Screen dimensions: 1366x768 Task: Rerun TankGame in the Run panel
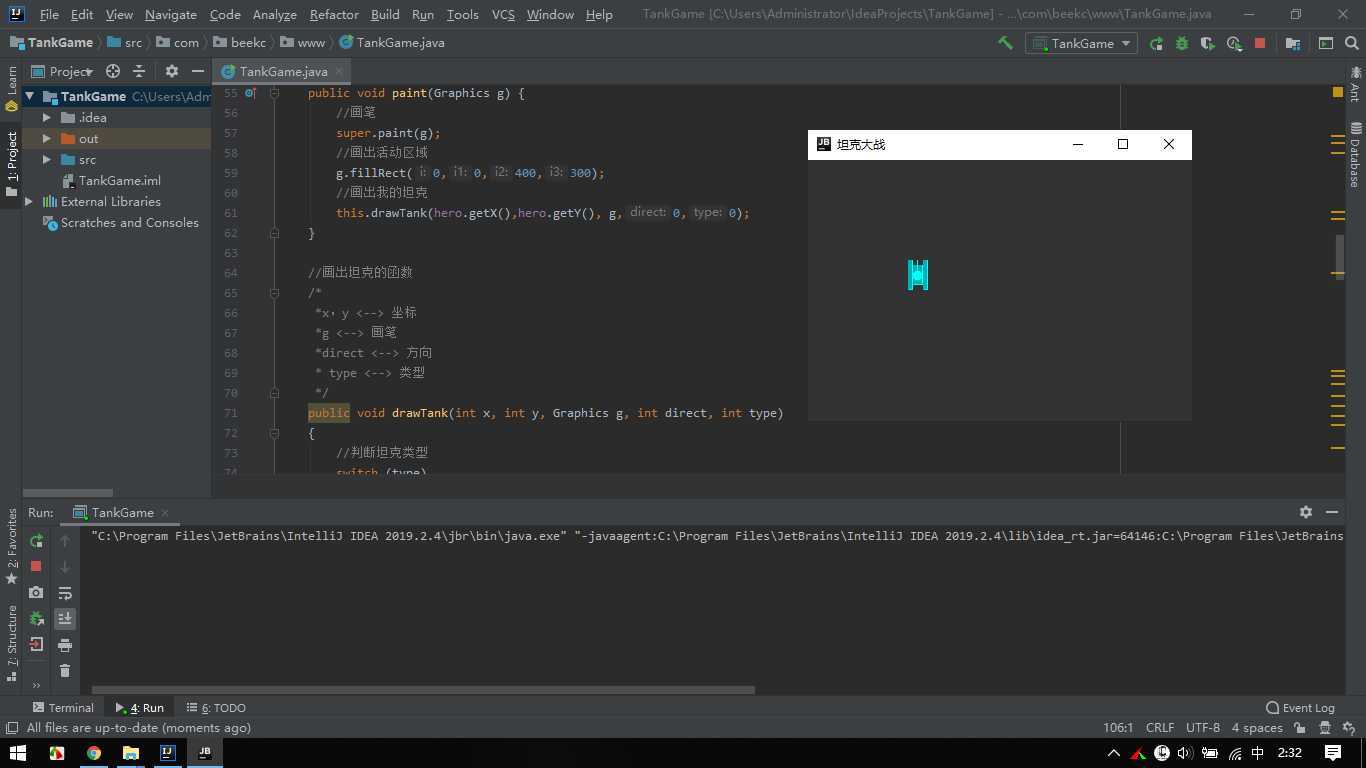pyautogui.click(x=36, y=540)
